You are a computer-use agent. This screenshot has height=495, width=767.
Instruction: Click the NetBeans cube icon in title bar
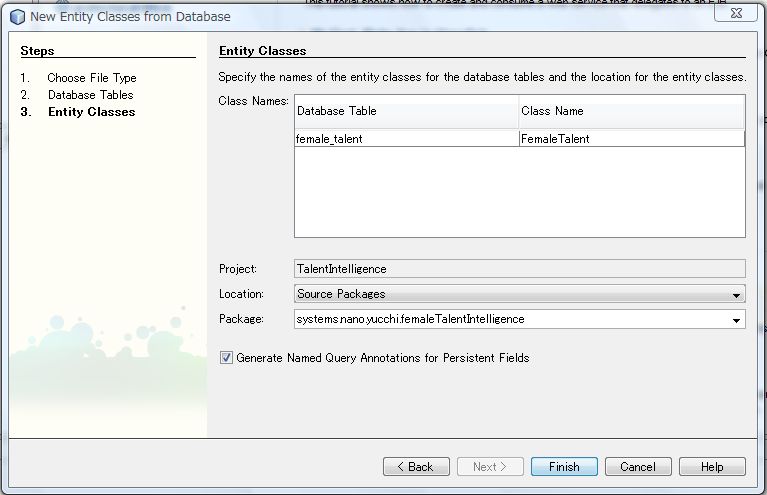tap(17, 16)
